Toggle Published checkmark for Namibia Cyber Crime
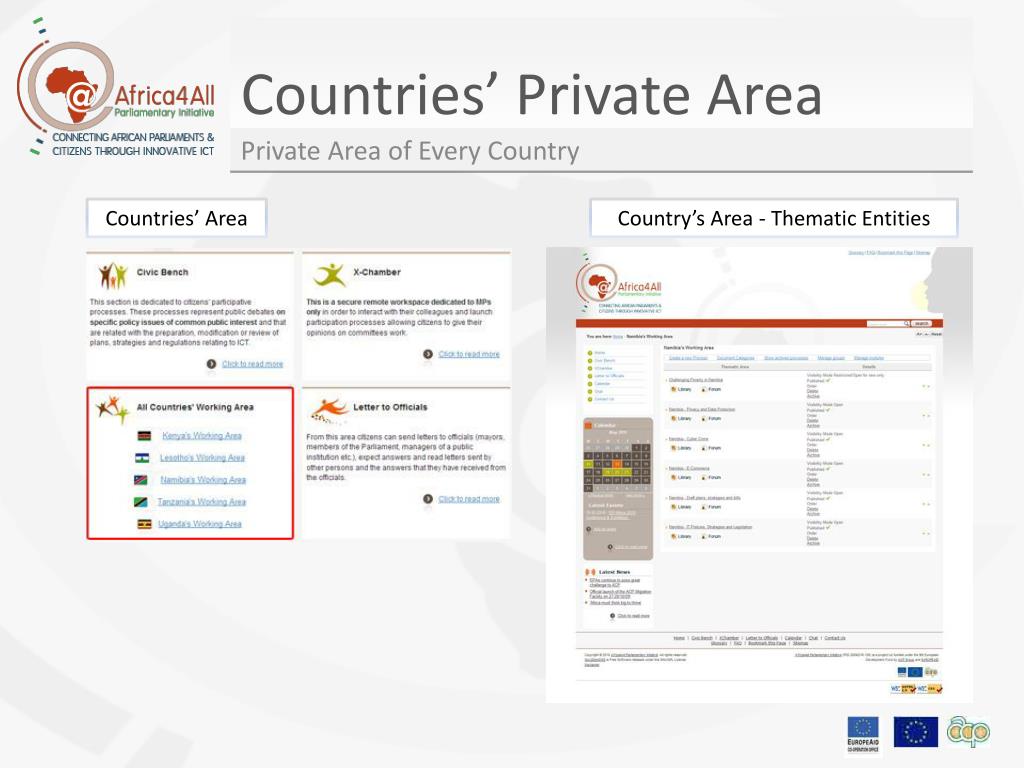Viewport: 1024px width, 768px height. coord(828,440)
